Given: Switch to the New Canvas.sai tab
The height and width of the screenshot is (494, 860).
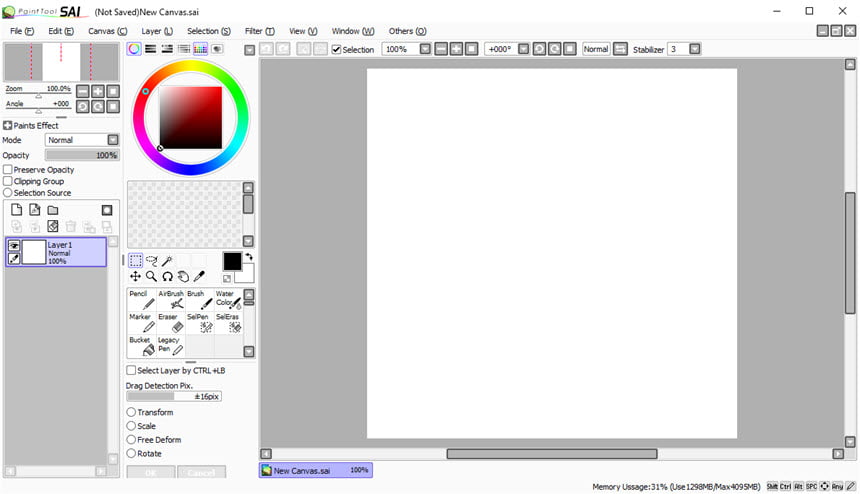Looking at the screenshot, I should click(316, 470).
